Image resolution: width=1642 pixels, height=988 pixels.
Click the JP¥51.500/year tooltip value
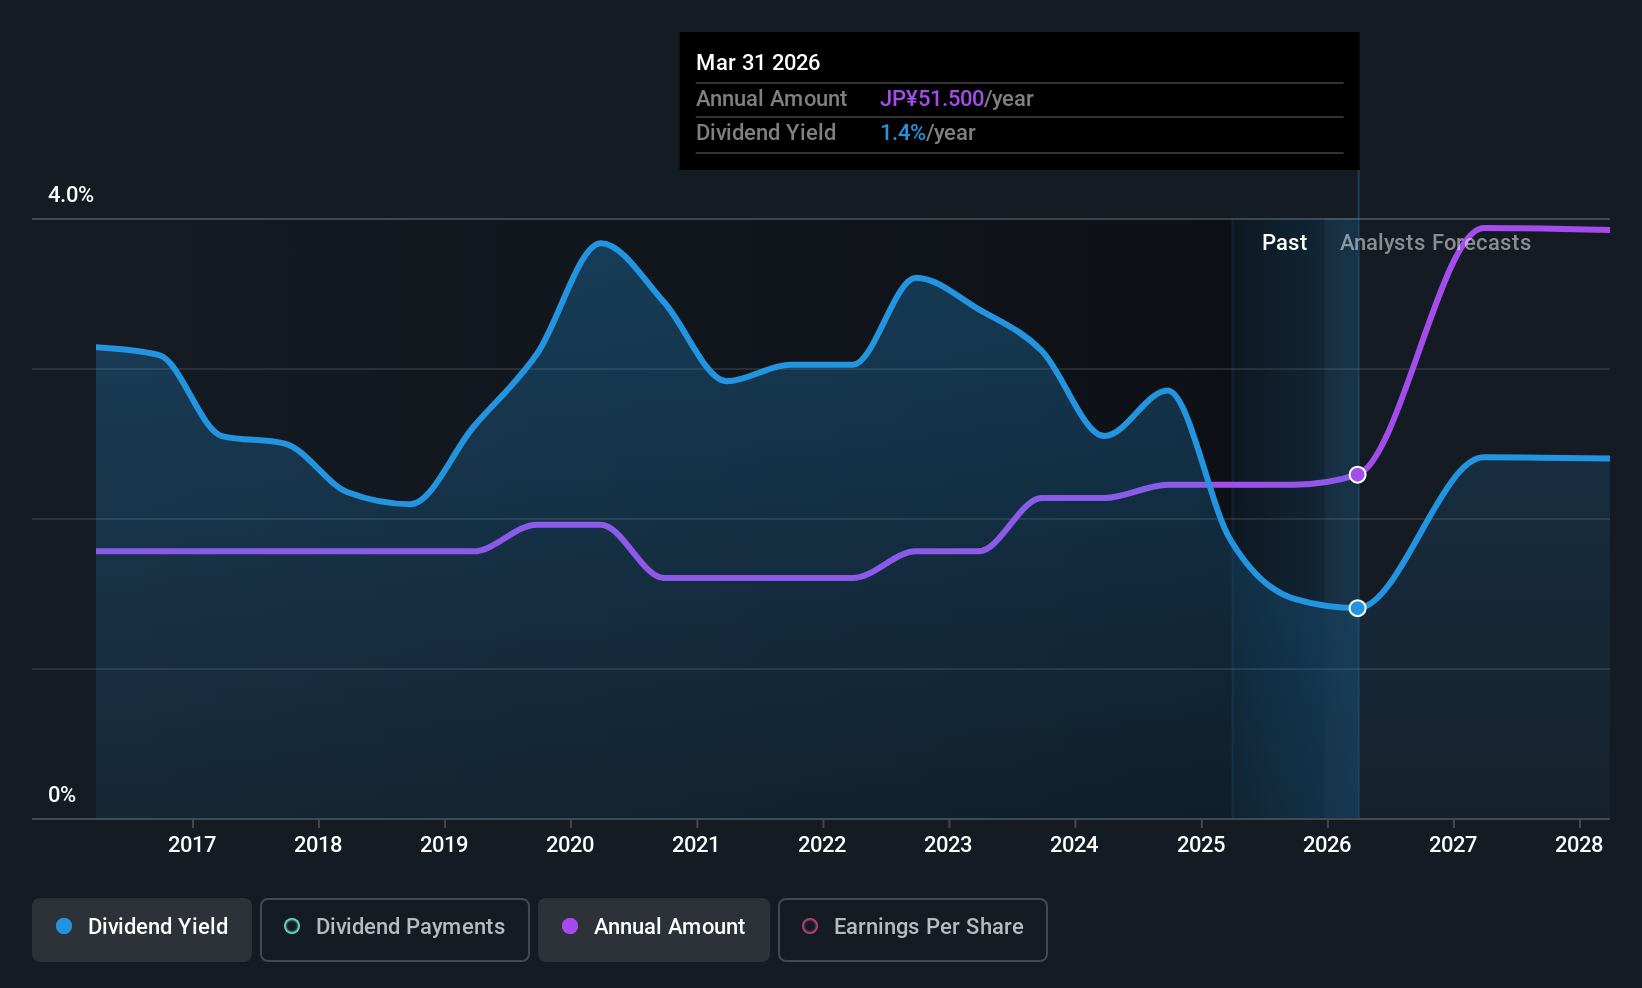(956, 99)
